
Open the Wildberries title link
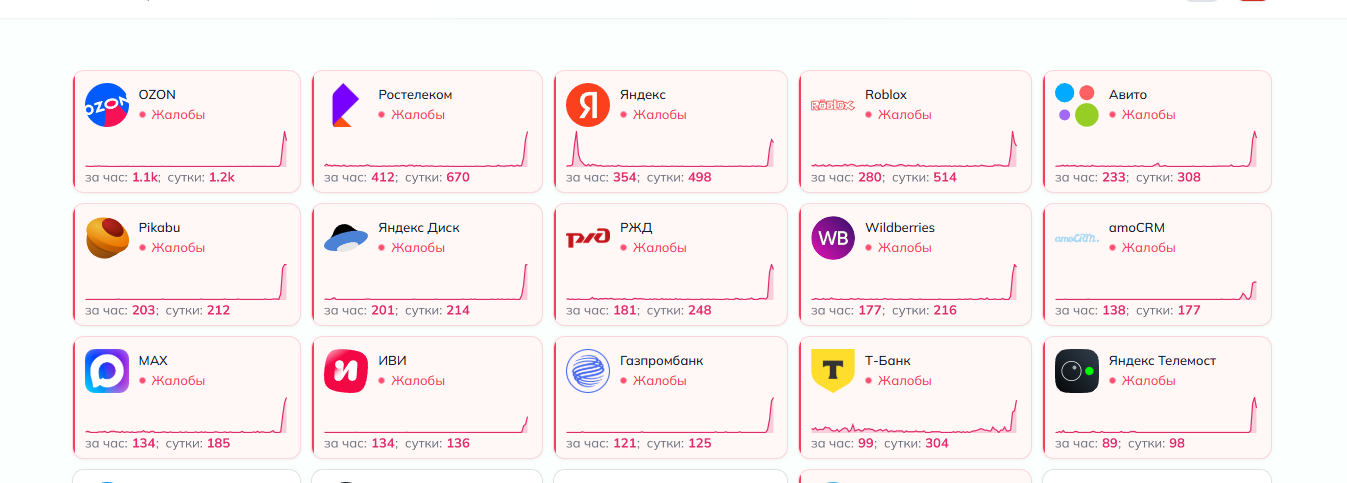[900, 227]
